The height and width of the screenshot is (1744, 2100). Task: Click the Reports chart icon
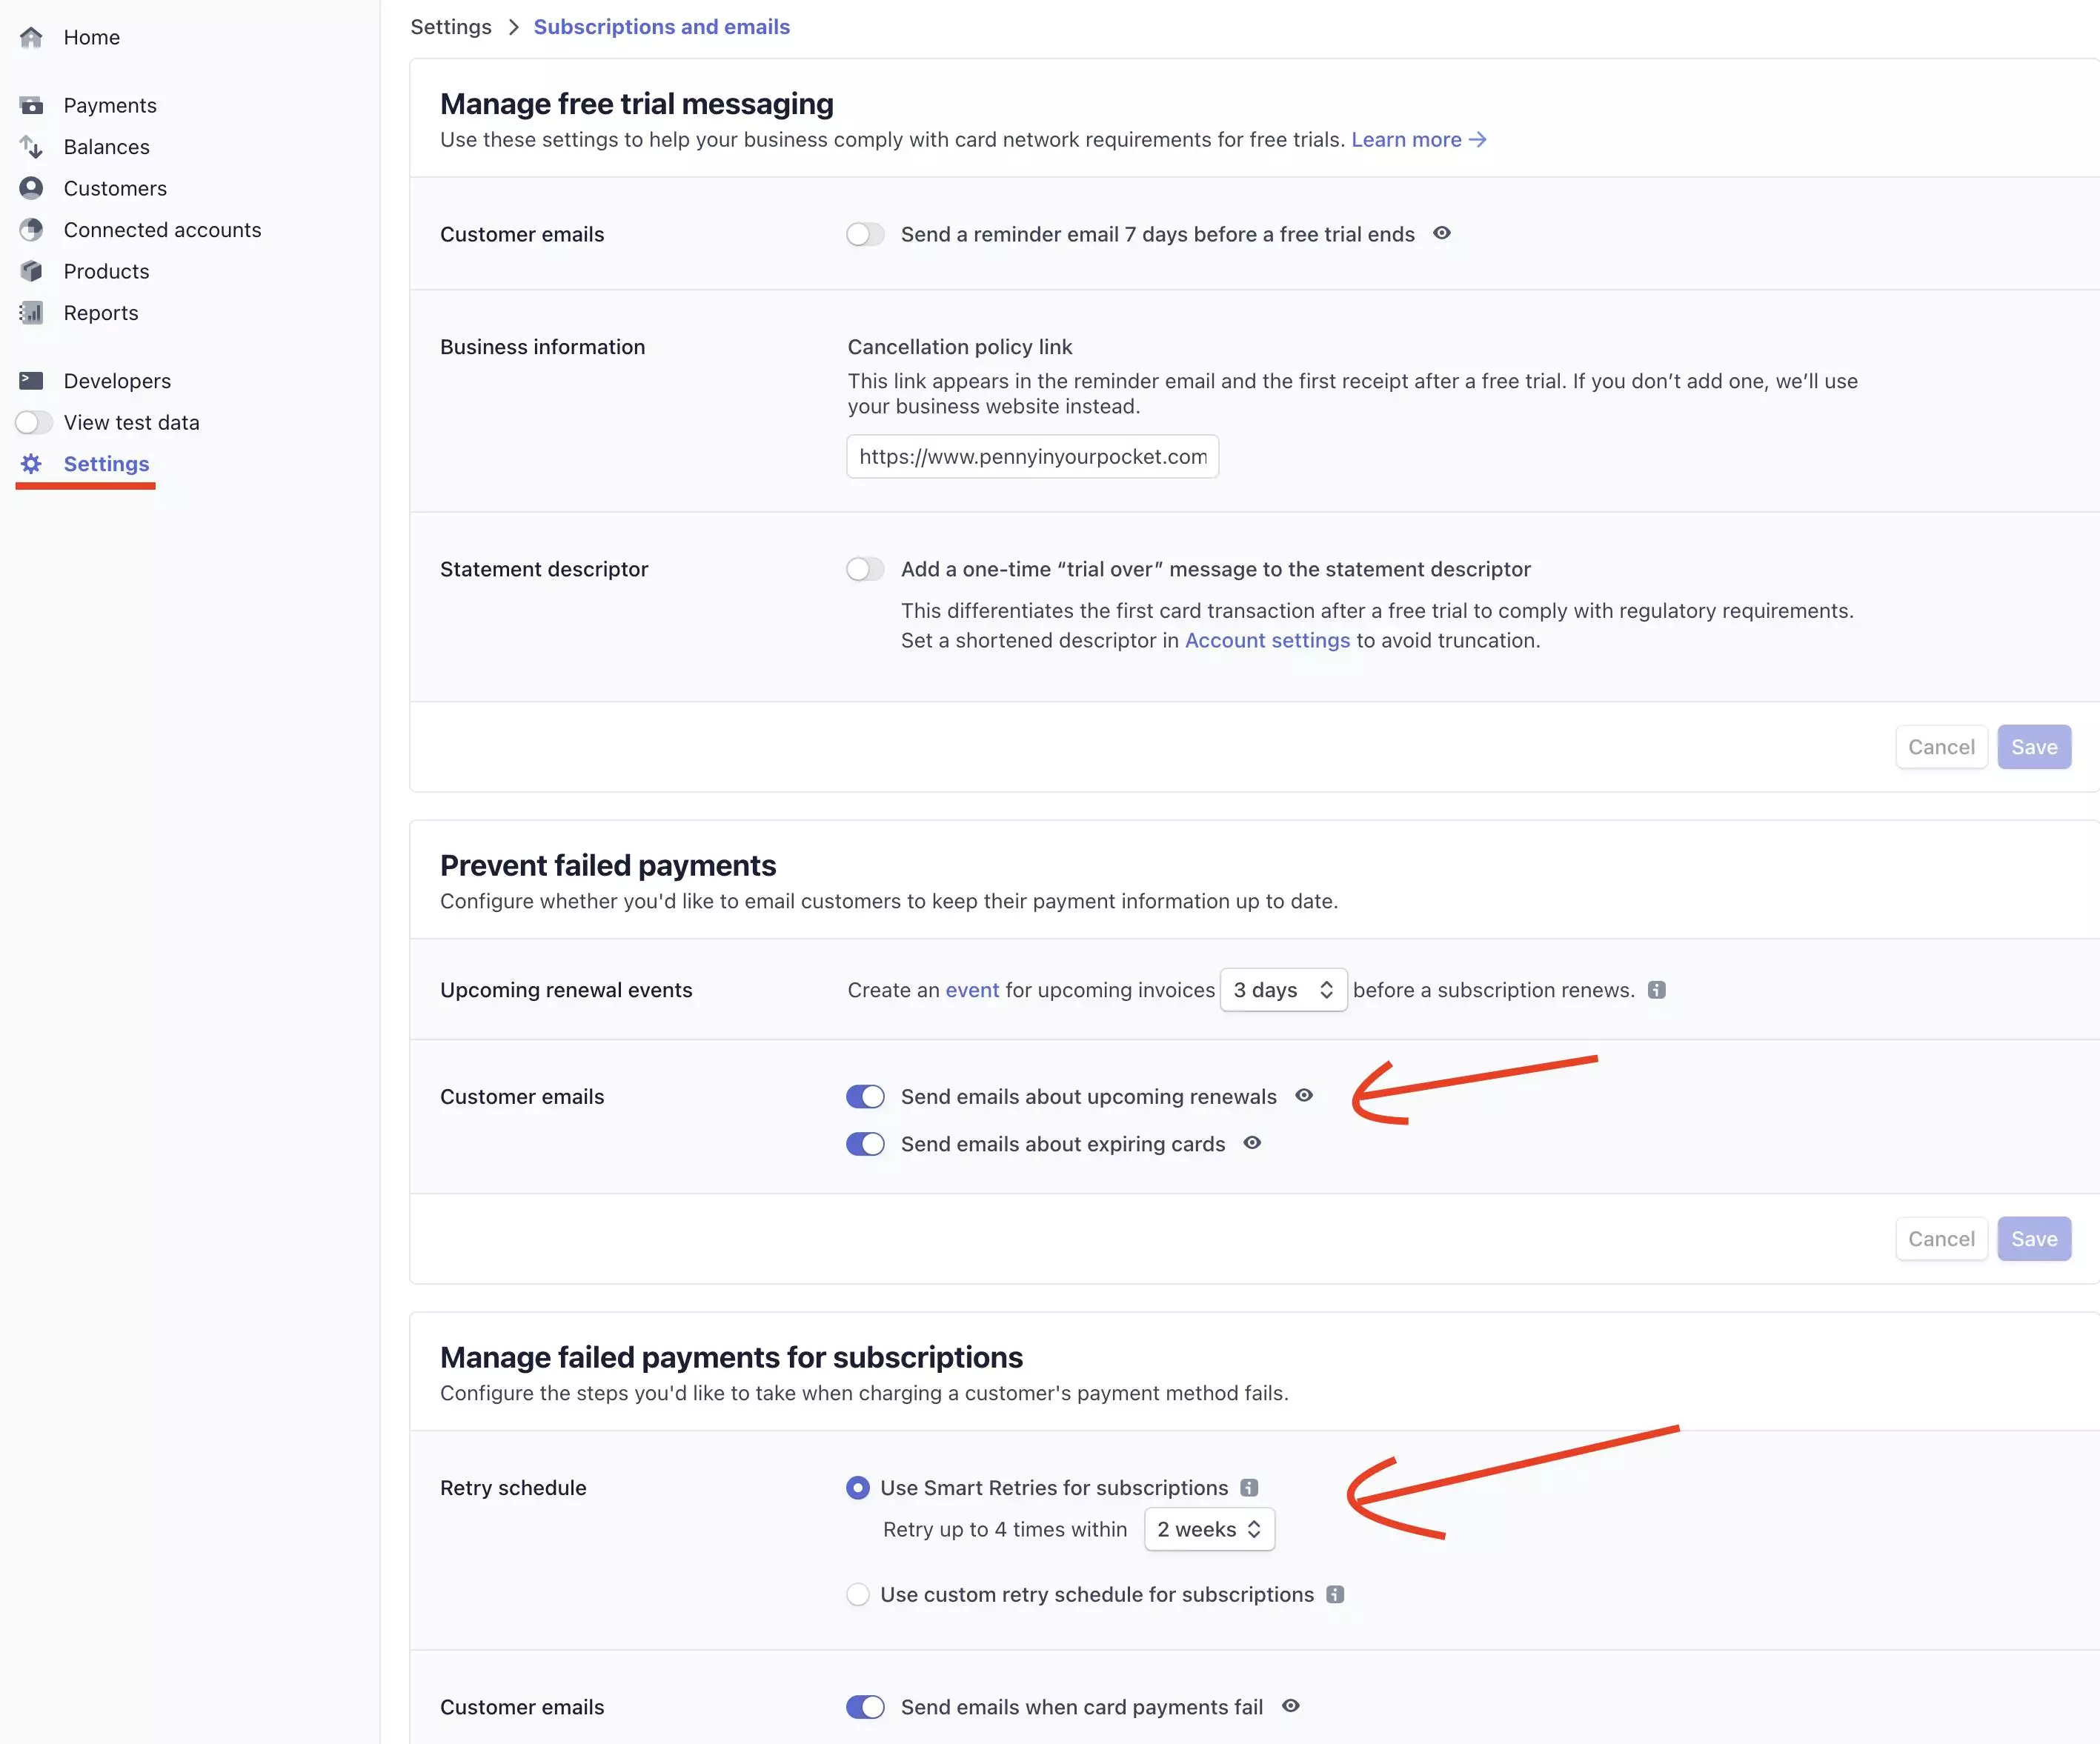(x=31, y=313)
